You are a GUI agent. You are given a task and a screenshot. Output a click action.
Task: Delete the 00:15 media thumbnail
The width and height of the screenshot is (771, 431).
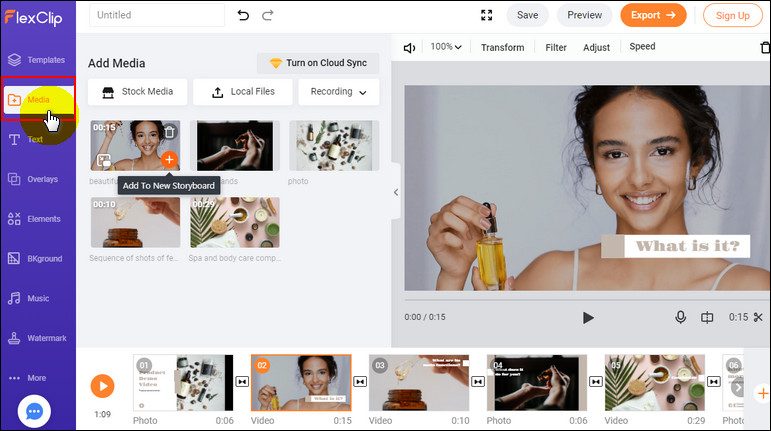[x=170, y=132]
